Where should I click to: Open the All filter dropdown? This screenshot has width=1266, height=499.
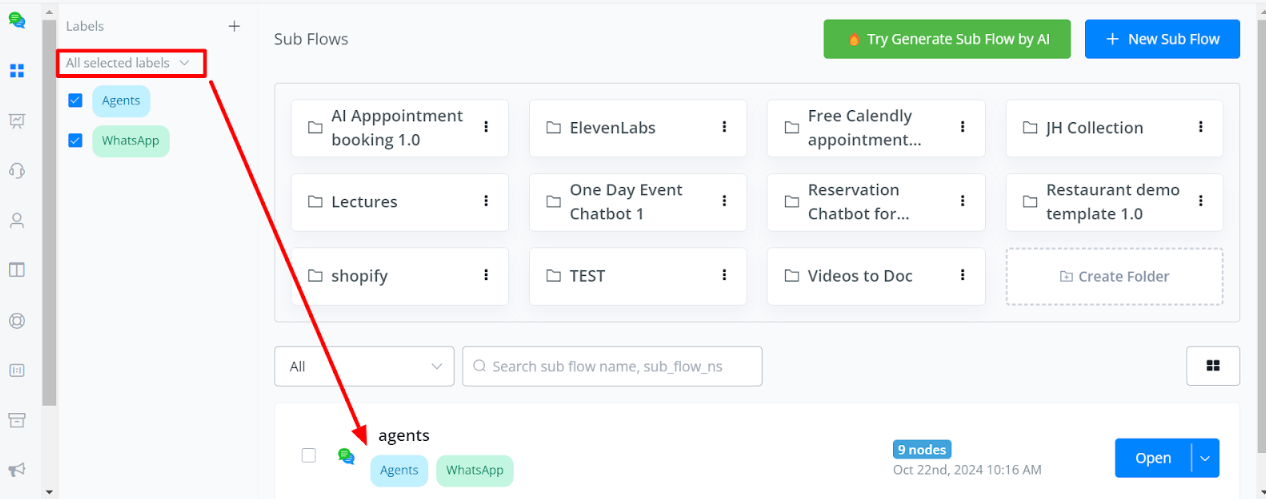tap(364, 366)
